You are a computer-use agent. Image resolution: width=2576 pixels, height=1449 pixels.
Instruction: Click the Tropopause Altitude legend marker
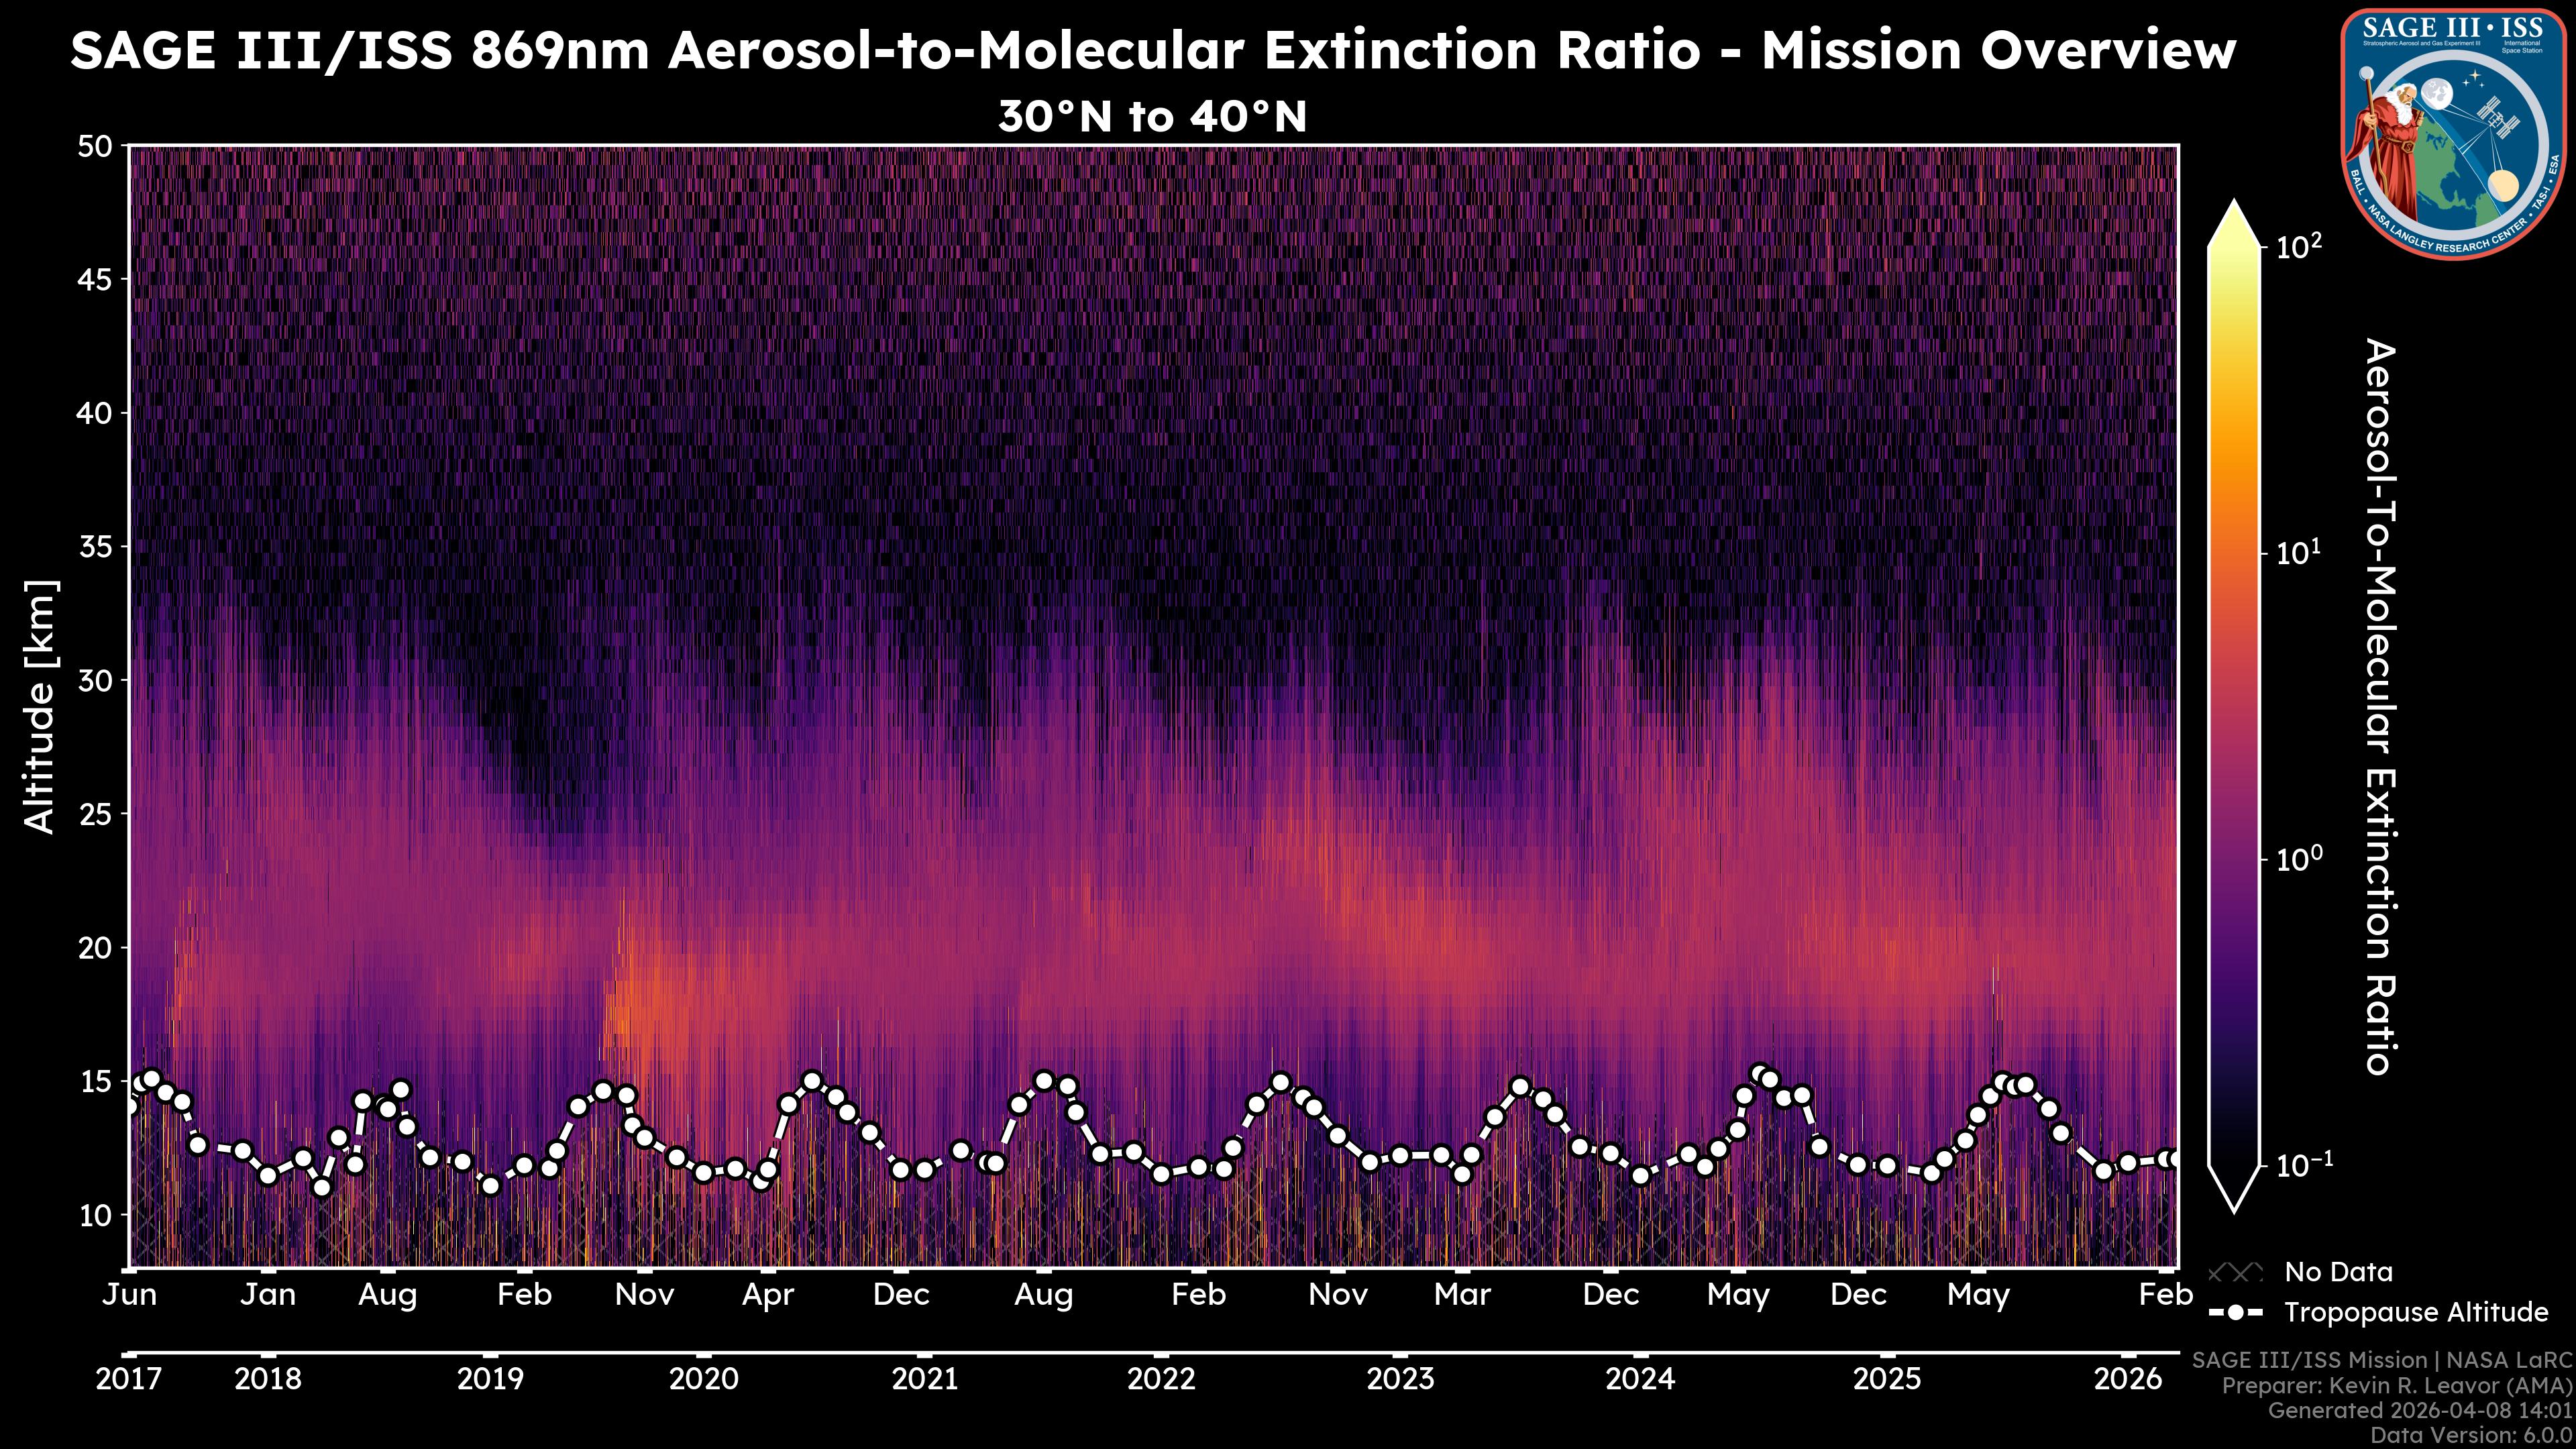coord(2235,1312)
